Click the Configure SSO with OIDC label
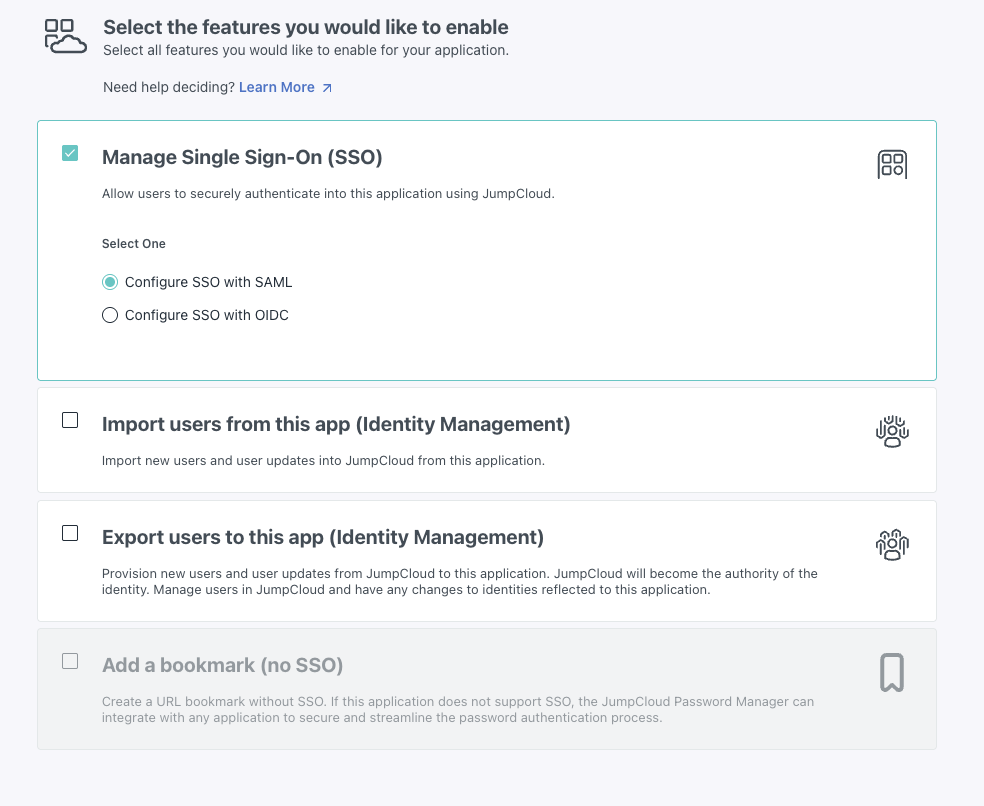Screen dimensions: 984x806 click(x=206, y=315)
